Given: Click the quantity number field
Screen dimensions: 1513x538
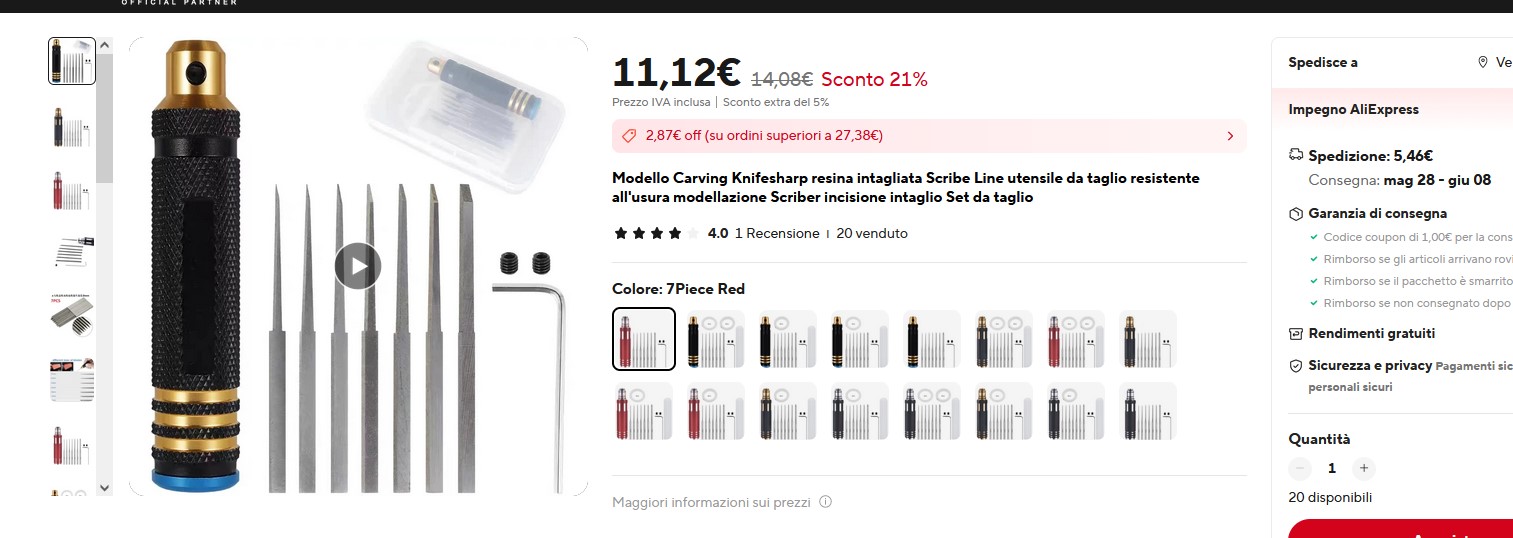Looking at the screenshot, I should pos(1331,468).
